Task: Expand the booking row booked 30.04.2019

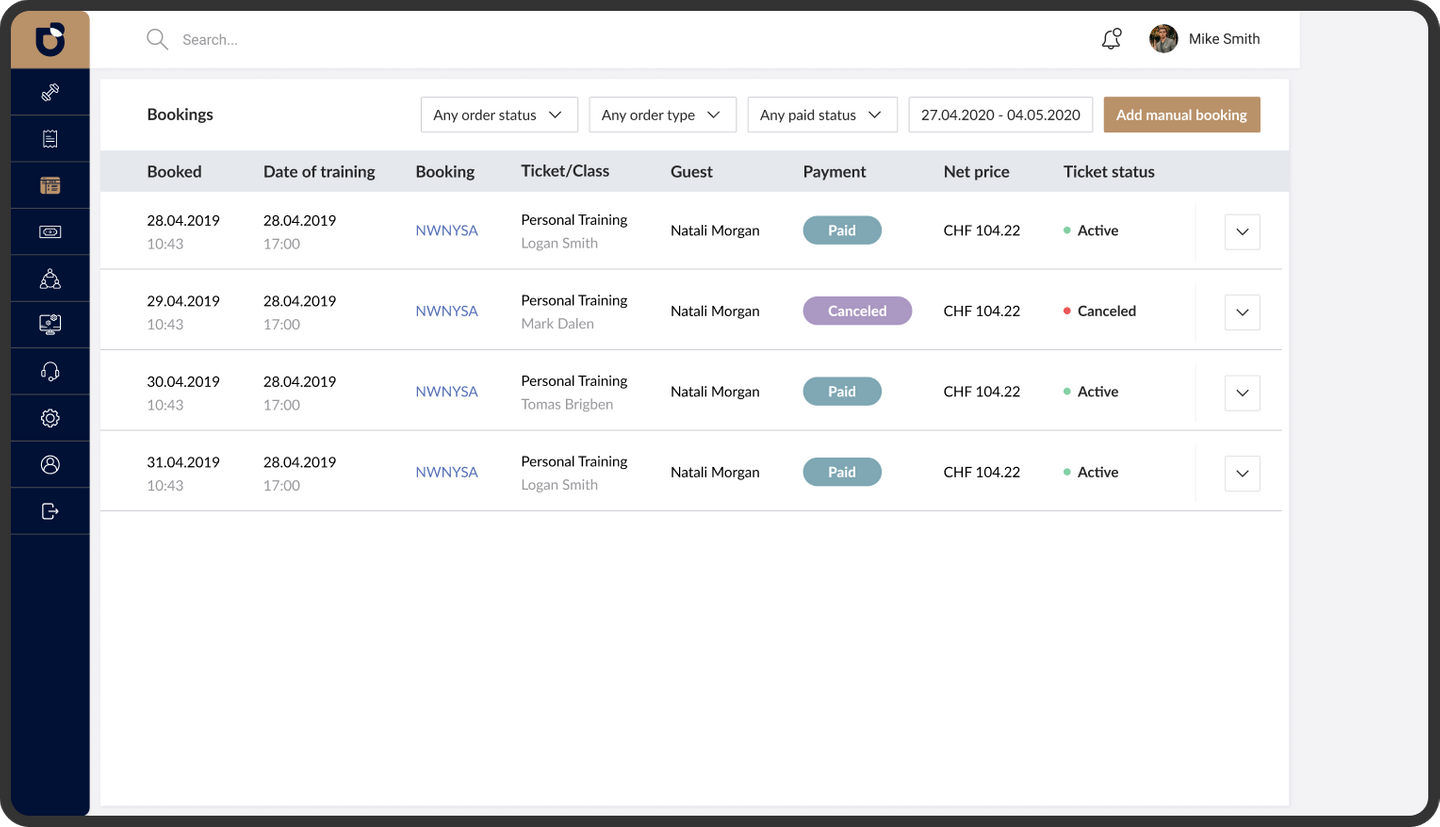Action: coord(1242,393)
